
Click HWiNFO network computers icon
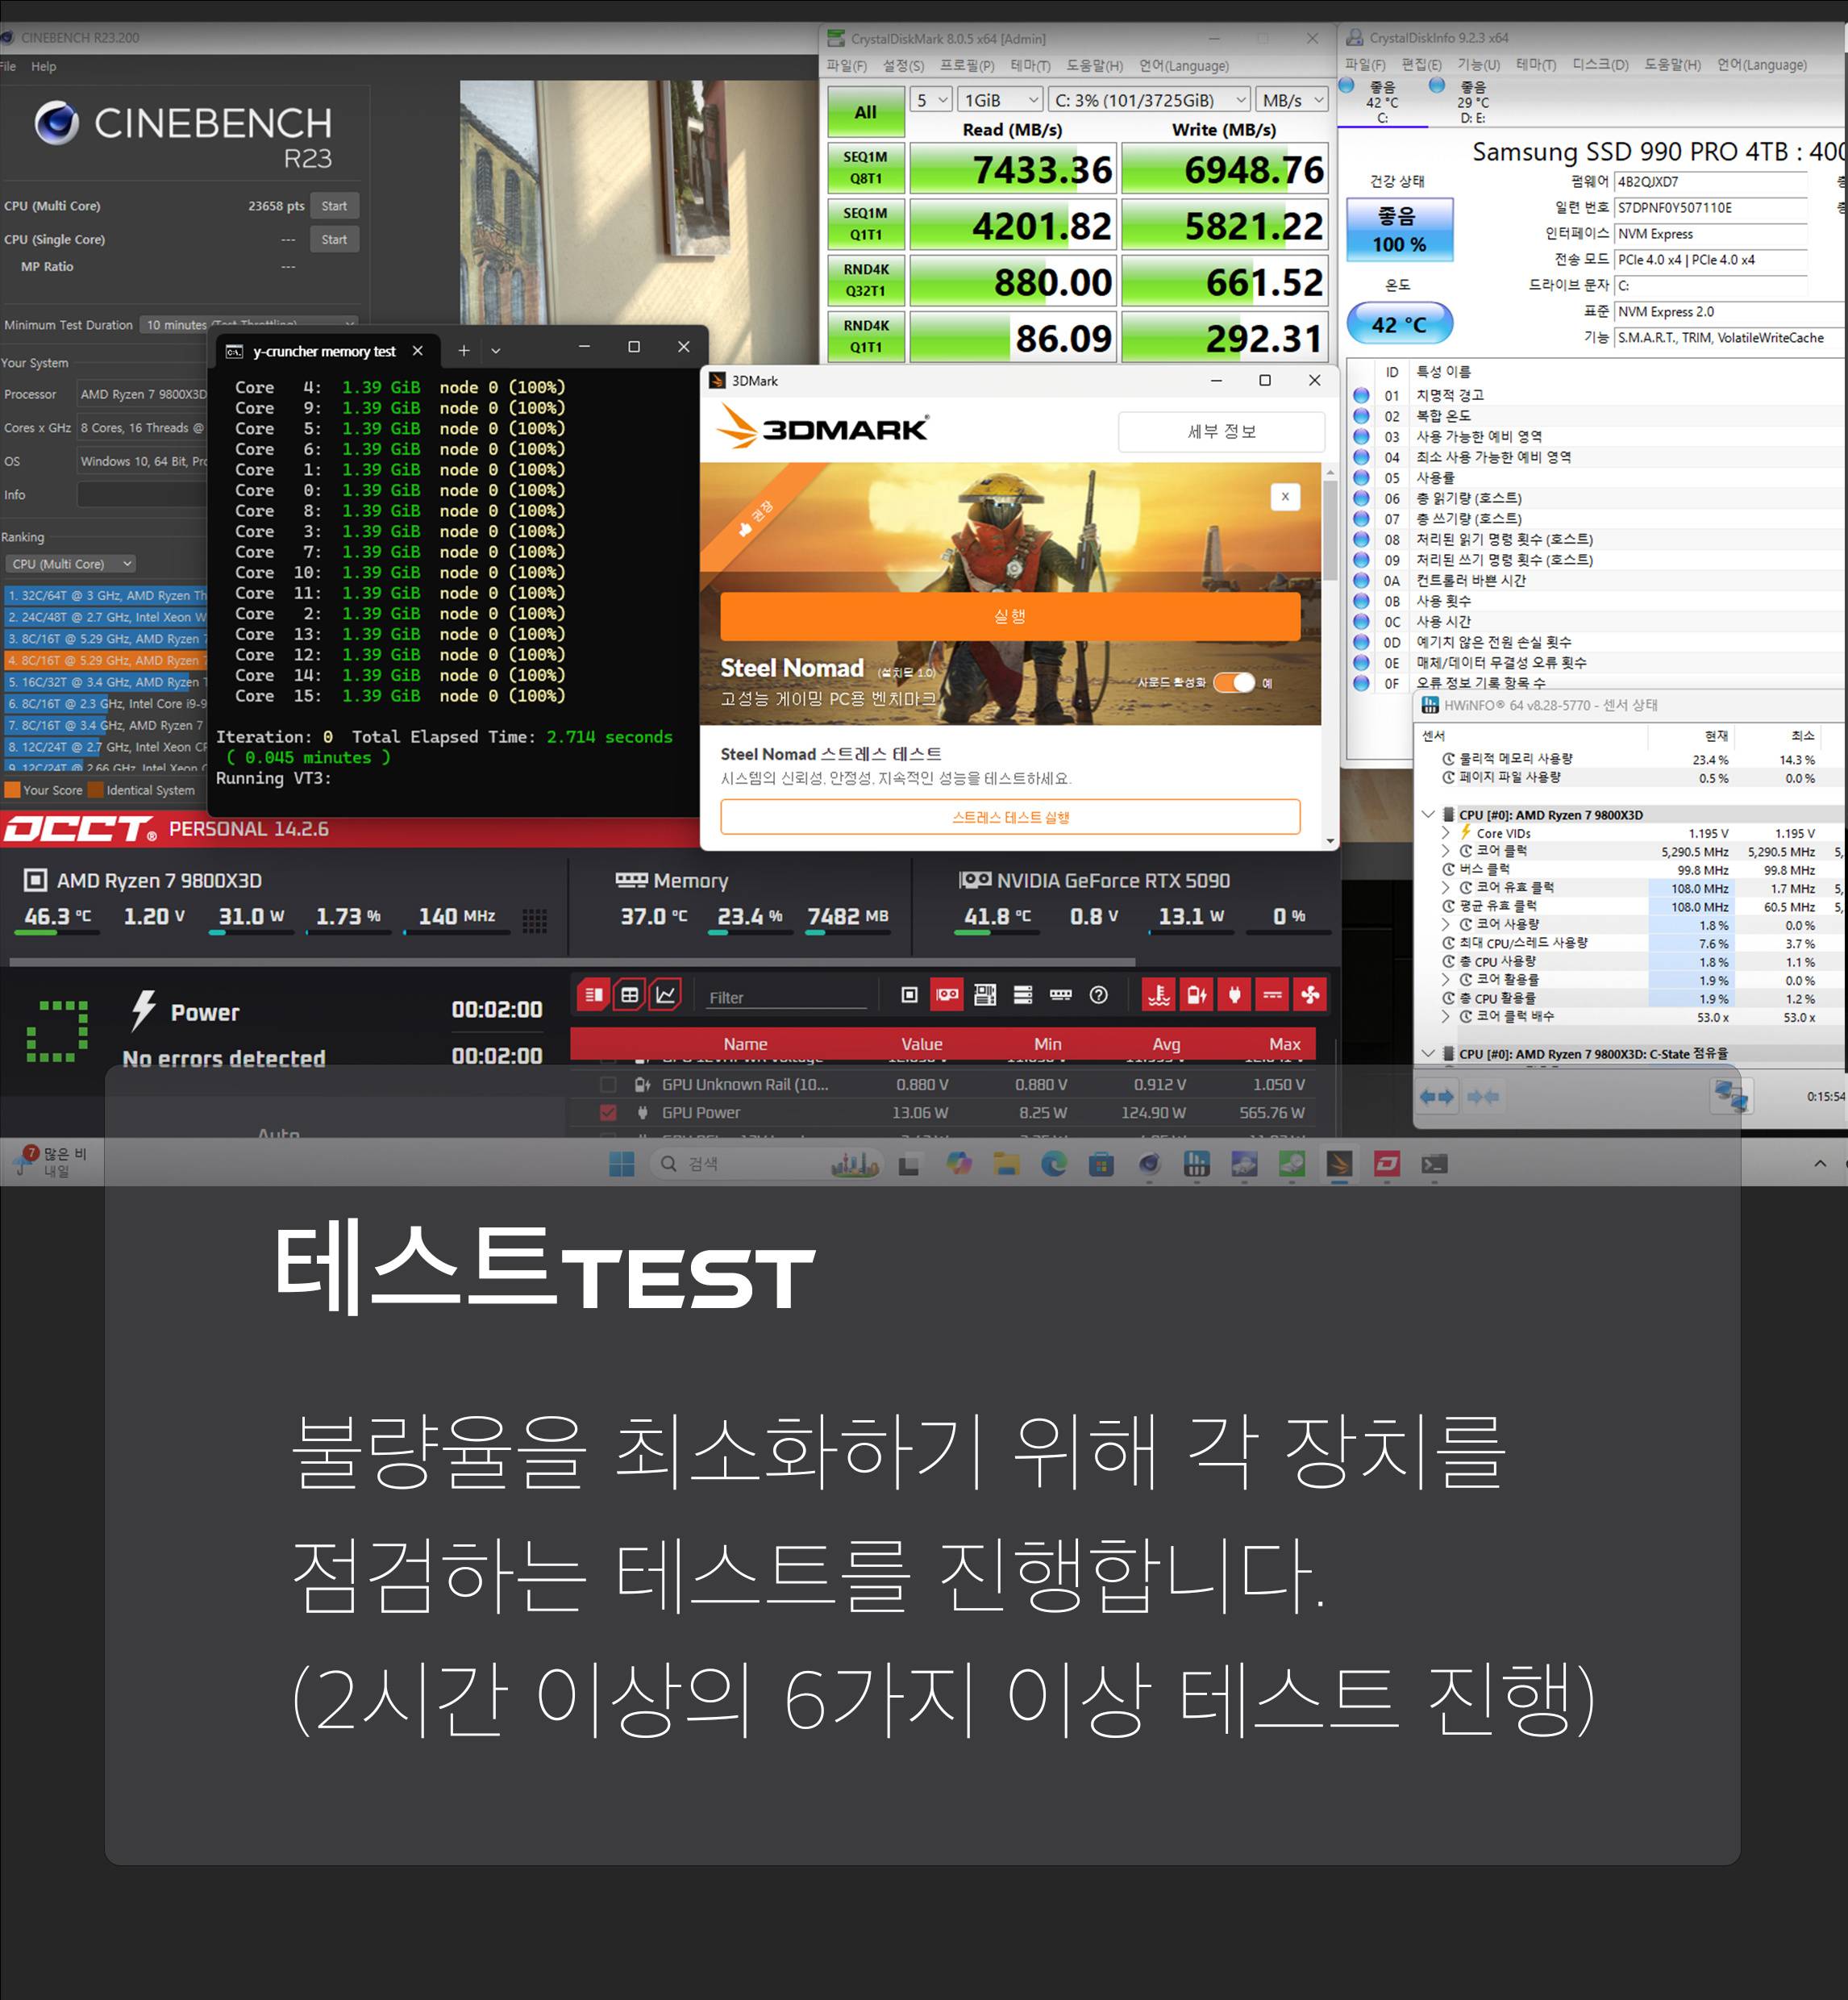click(1732, 1095)
